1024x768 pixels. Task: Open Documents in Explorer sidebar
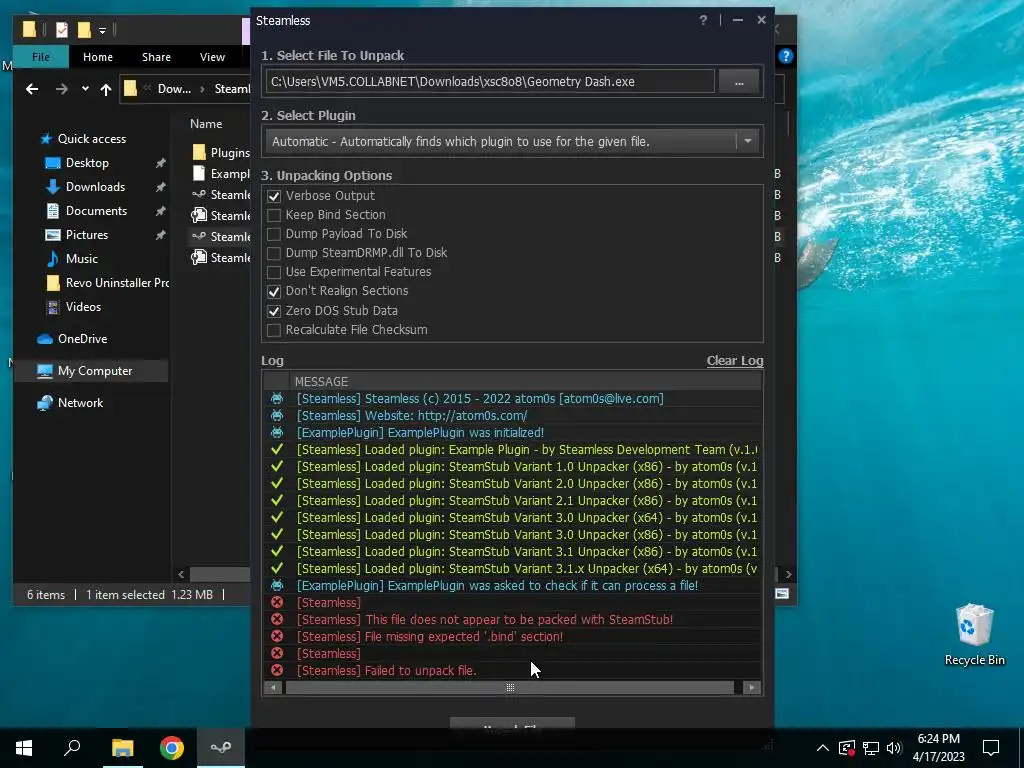tap(96, 211)
